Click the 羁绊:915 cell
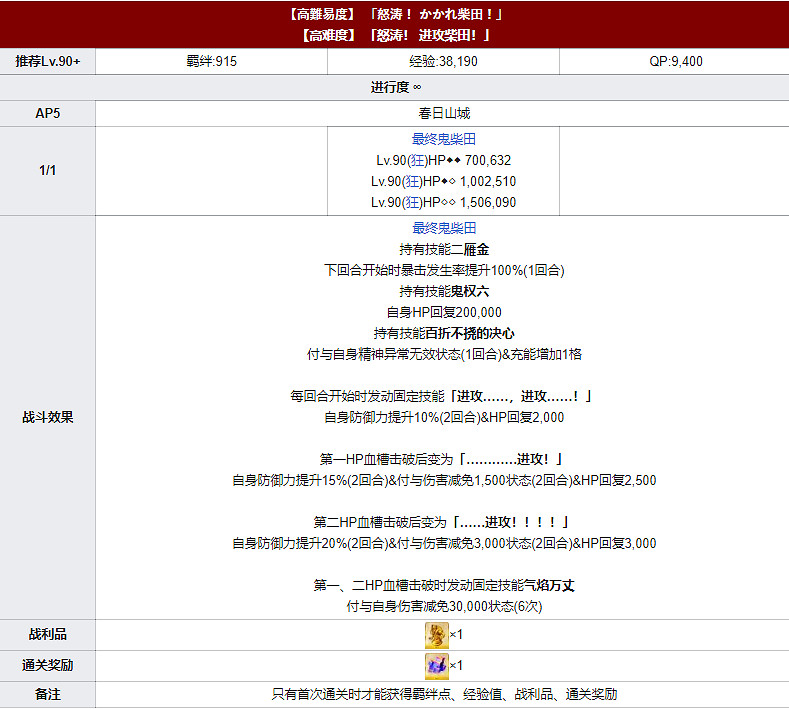This screenshot has height=709, width=789. [x=211, y=61]
